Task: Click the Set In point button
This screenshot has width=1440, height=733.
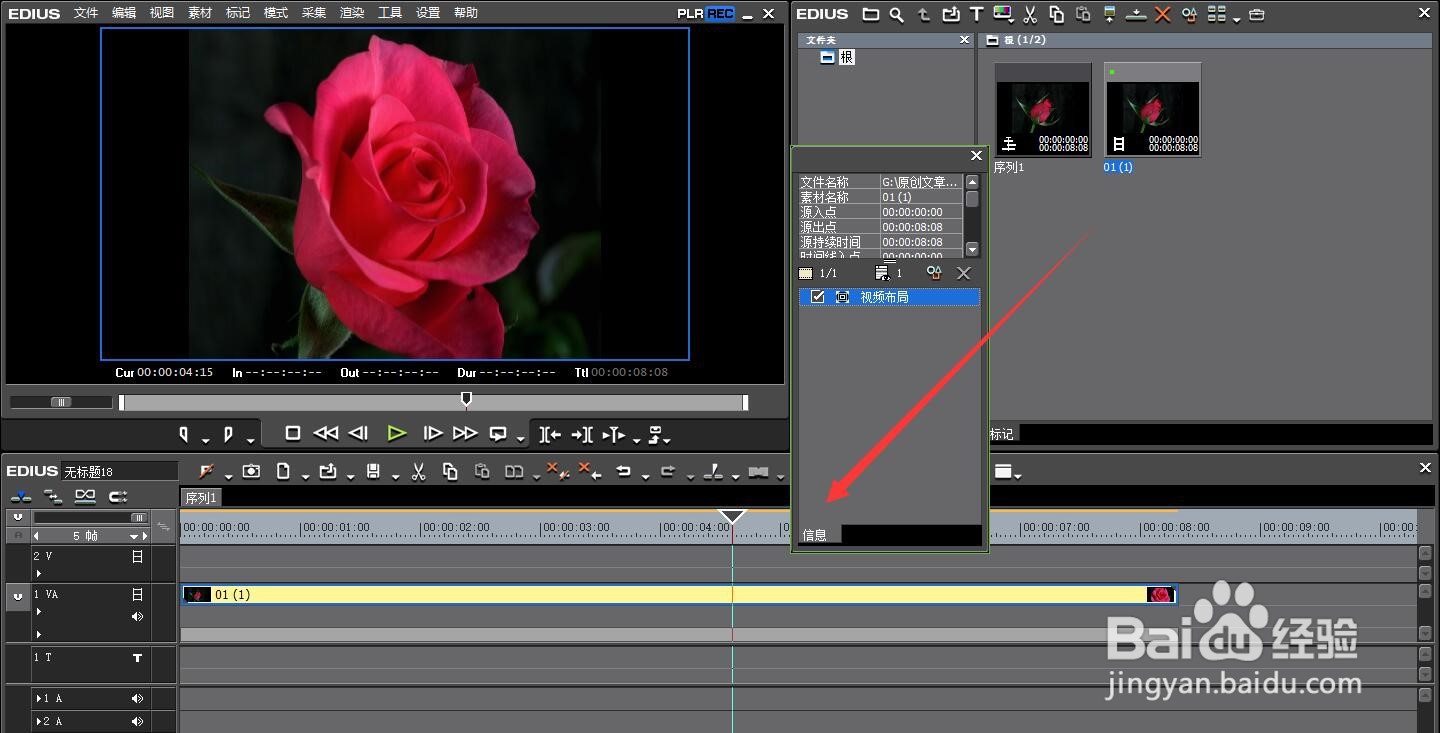Action: 184,434
